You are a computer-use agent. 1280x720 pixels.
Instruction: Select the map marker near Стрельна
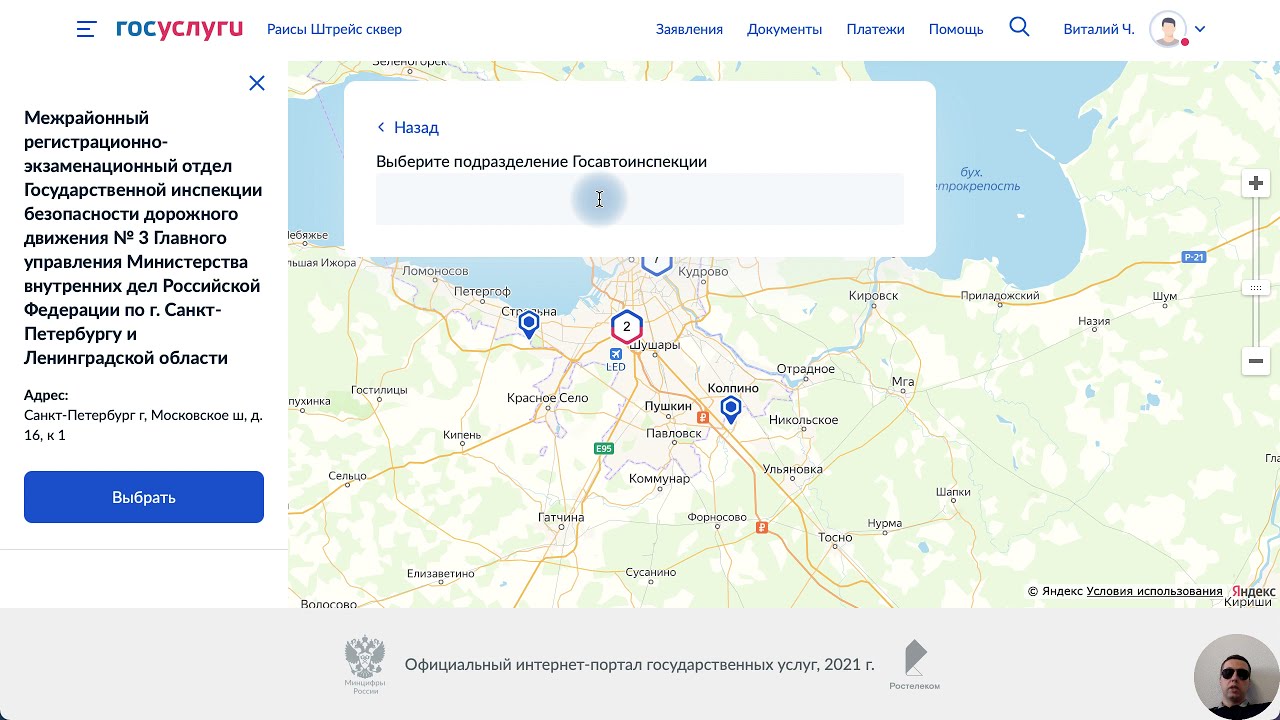point(529,324)
